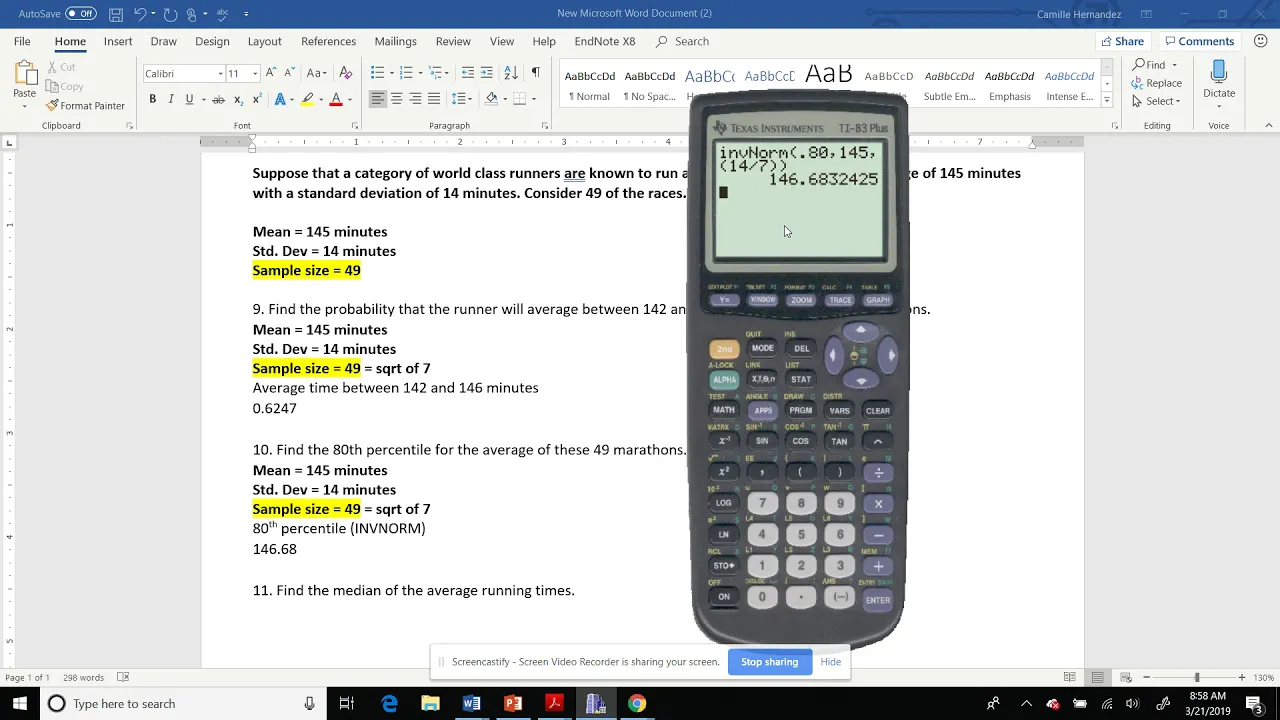
Task: Open the EndNote X8 tab
Action: click(605, 41)
